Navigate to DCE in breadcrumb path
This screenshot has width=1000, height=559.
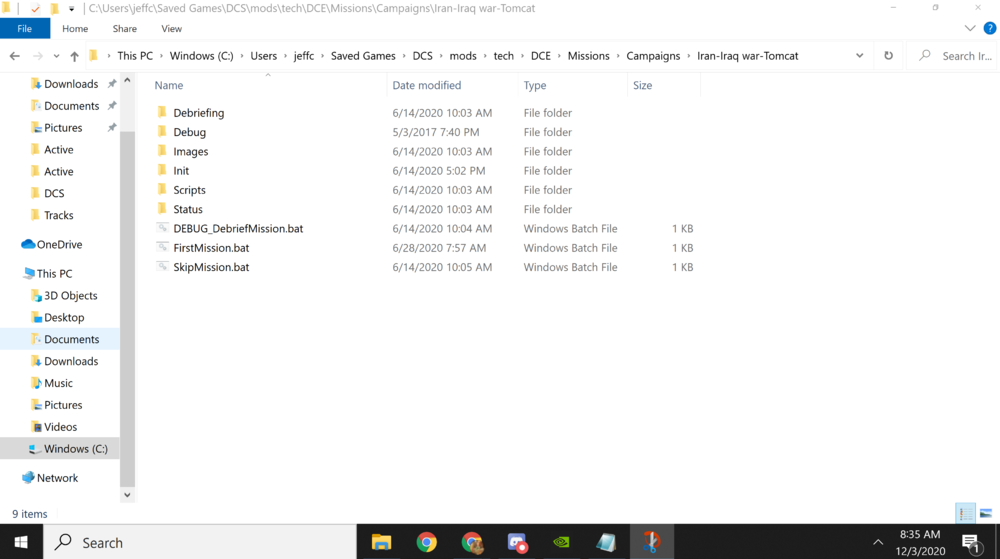(540, 56)
